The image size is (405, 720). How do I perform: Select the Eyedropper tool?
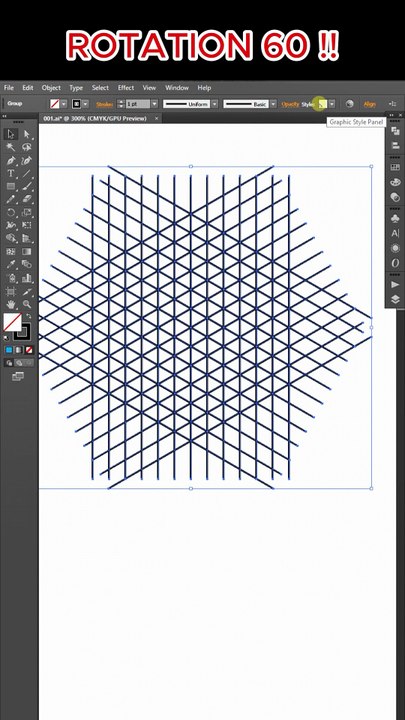11,264
